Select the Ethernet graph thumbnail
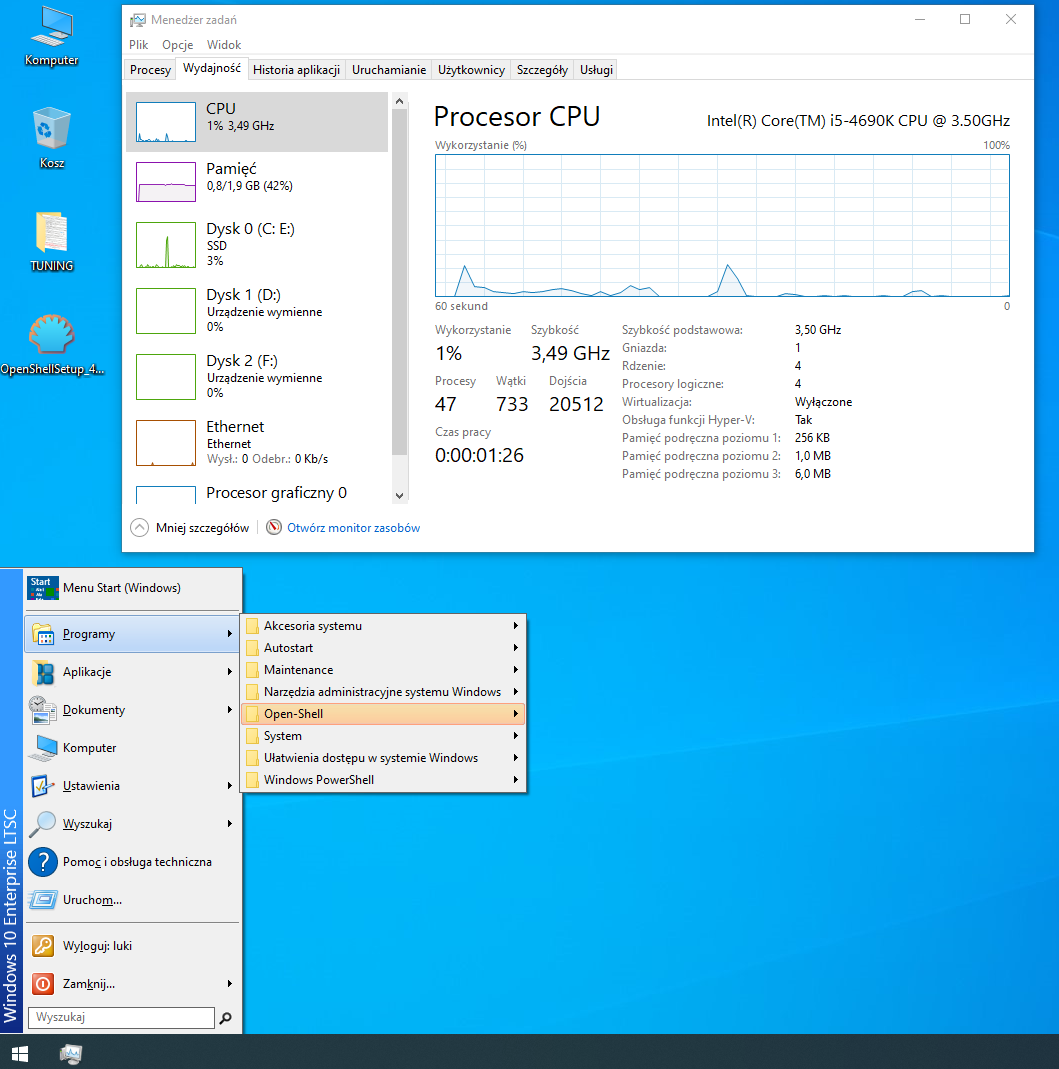This screenshot has height=1069, width=1059. (166, 443)
